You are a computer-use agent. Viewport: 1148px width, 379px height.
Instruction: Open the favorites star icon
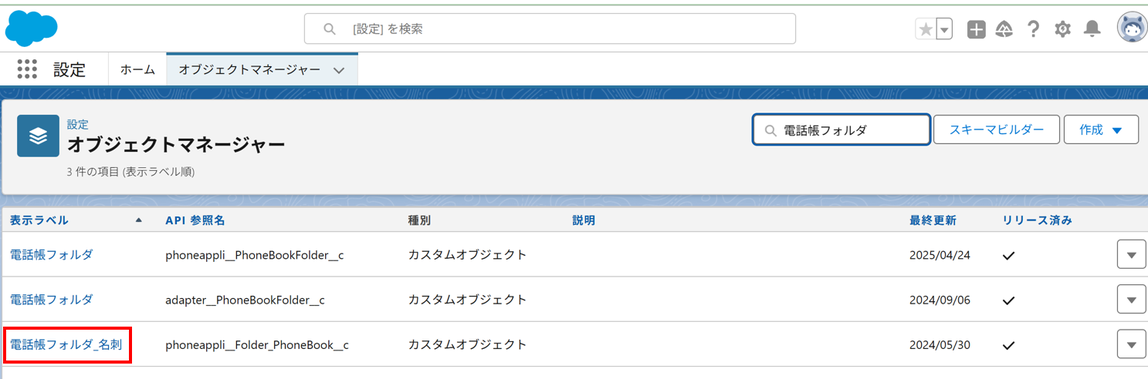[926, 29]
